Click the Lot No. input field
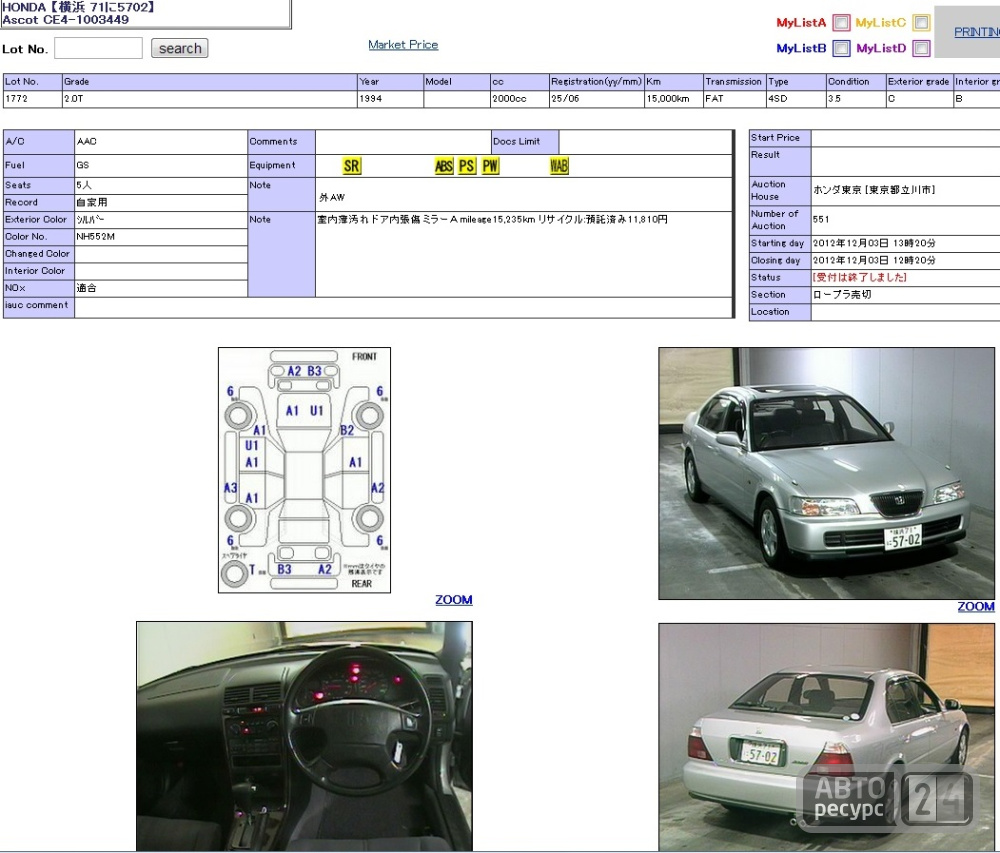1000x853 pixels. coord(98,48)
